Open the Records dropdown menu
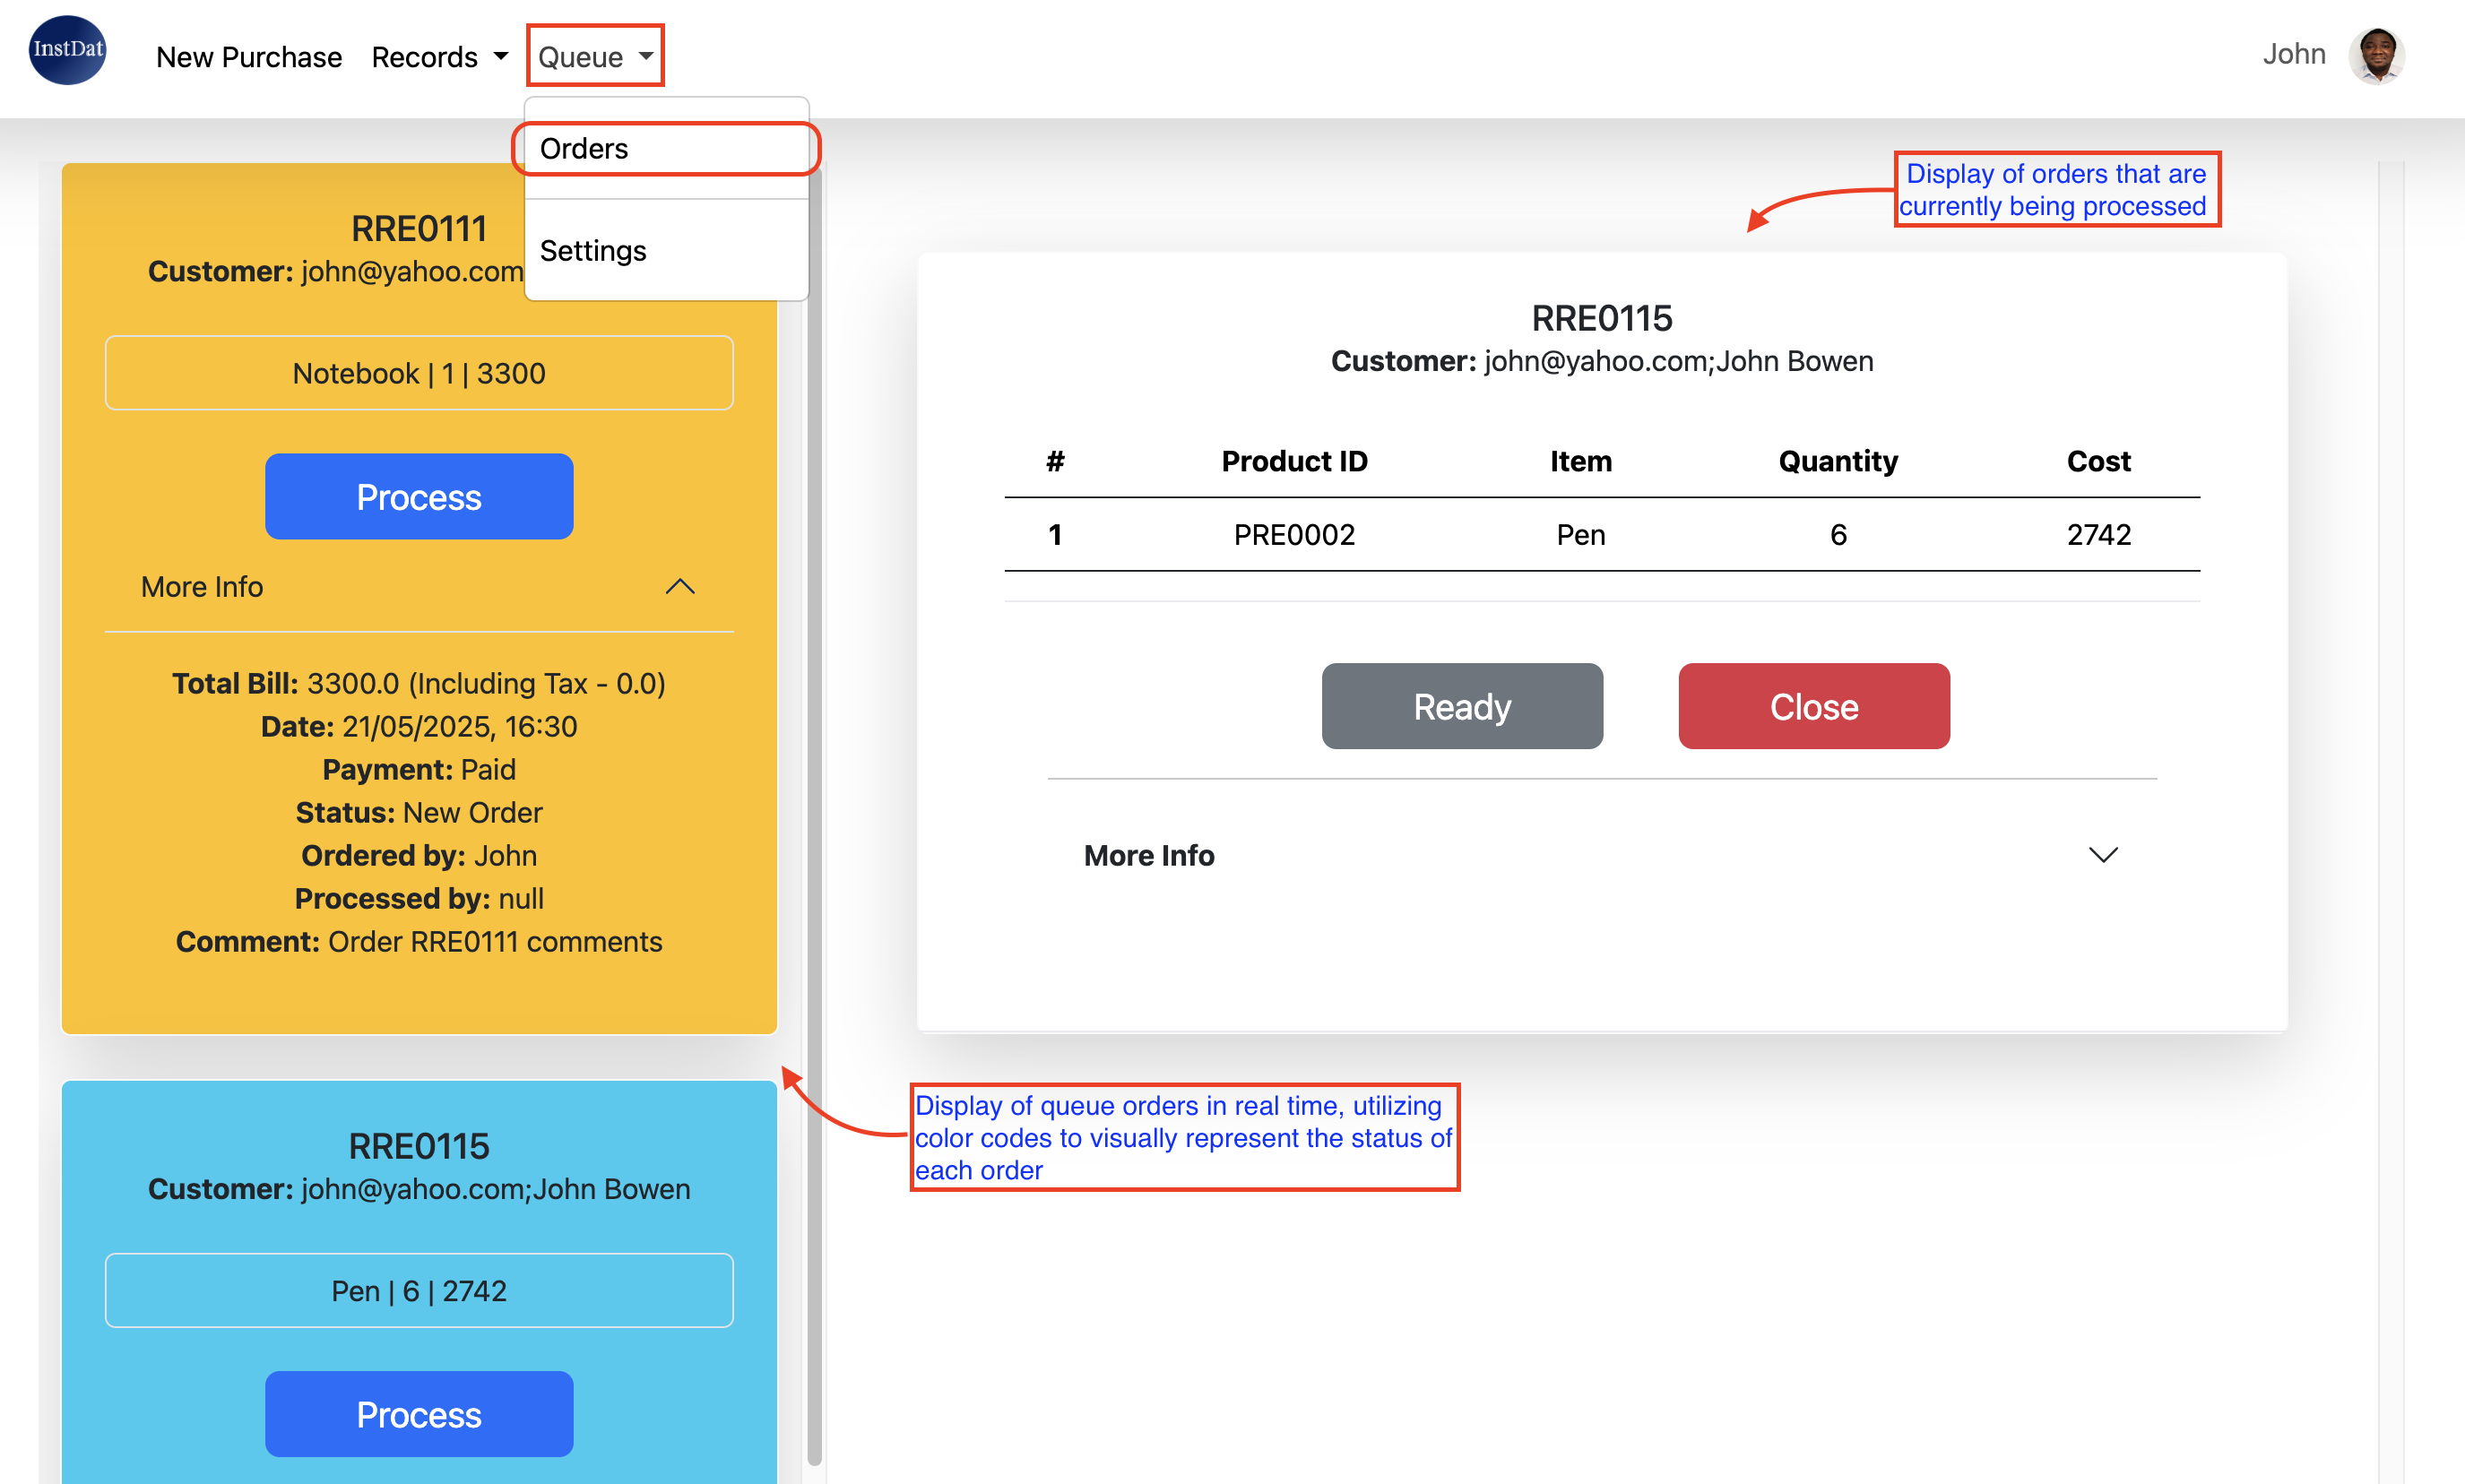The width and height of the screenshot is (2465, 1484). pos(439,57)
